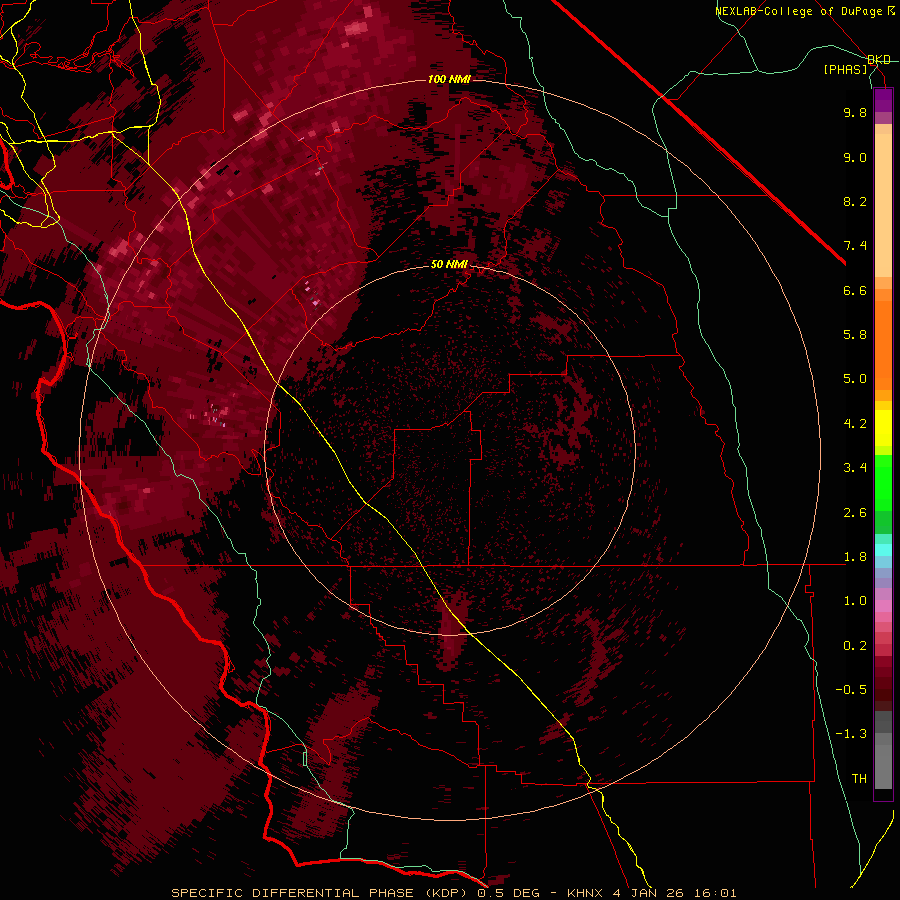The image size is (900, 900).
Task: Click the 9.0 value on the color scale
Action: 855,157
